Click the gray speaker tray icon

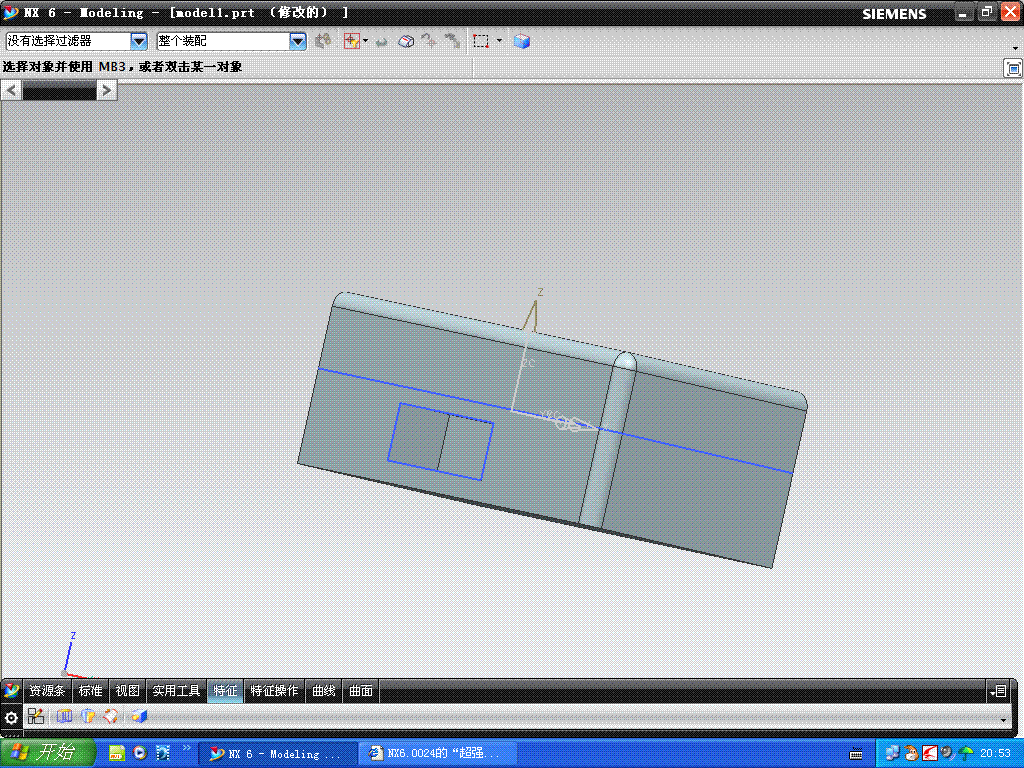click(x=948, y=754)
